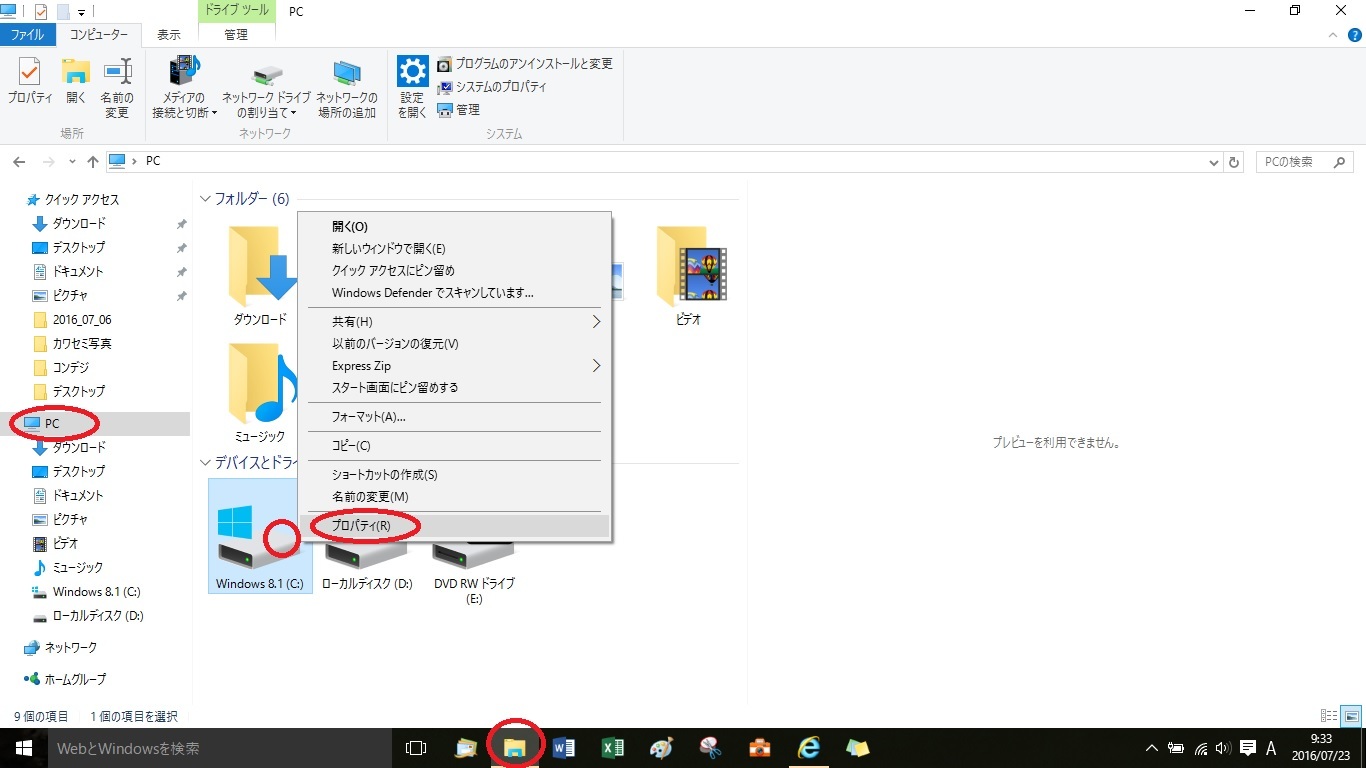
Task: Choose Open in new window (新しいウィンドウで開く)
Action: (455, 249)
